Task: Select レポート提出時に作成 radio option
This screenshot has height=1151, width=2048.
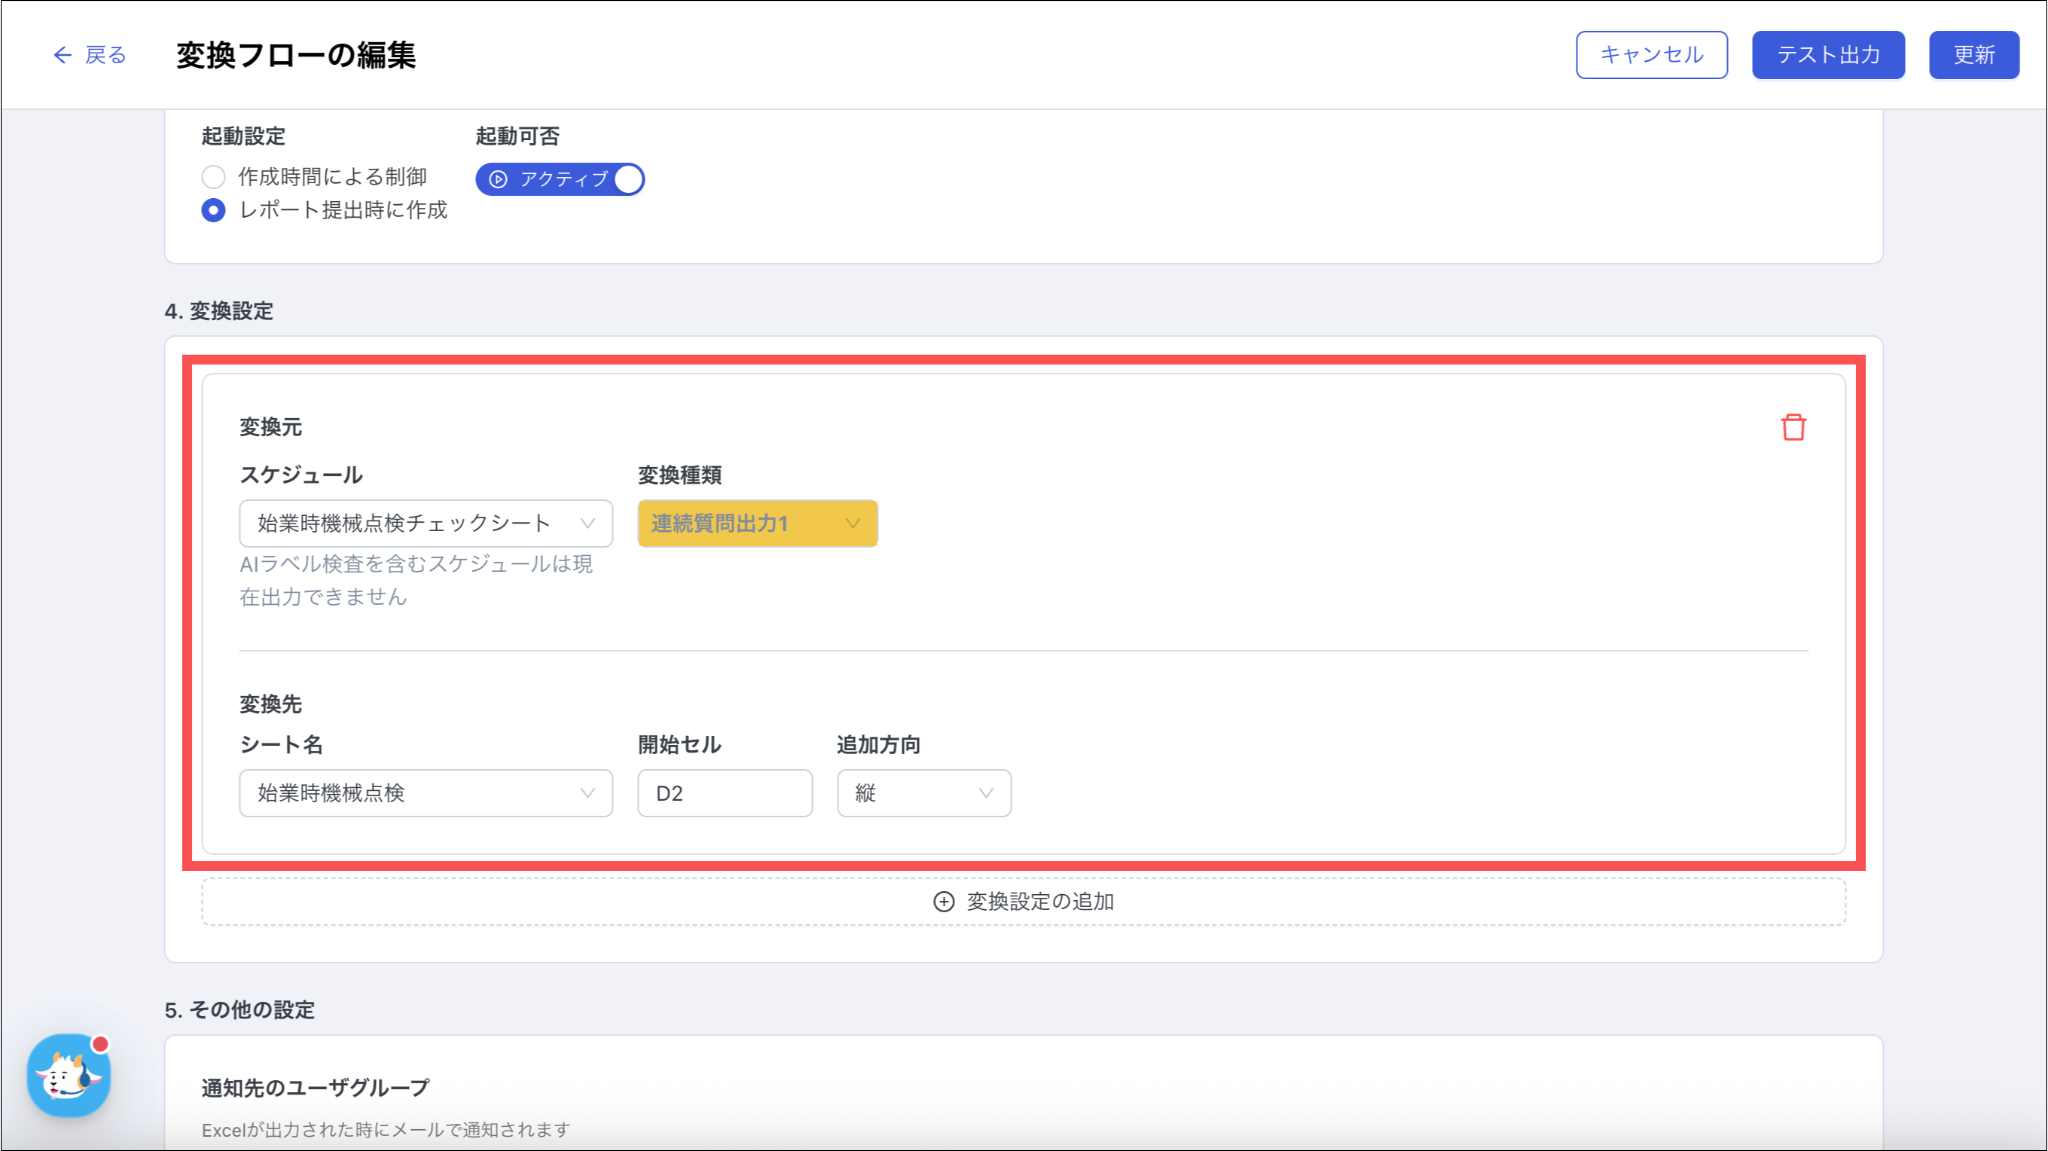Action: [x=213, y=210]
